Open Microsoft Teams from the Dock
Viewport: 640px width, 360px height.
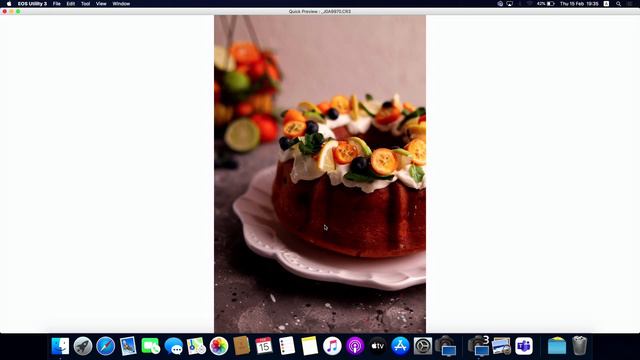524,346
